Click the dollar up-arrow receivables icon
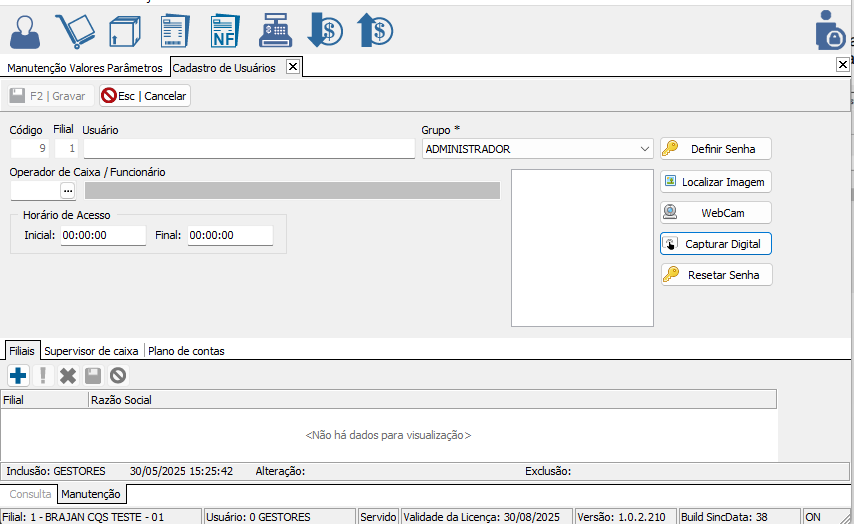Viewport: 854px width, 524px height. point(375,31)
